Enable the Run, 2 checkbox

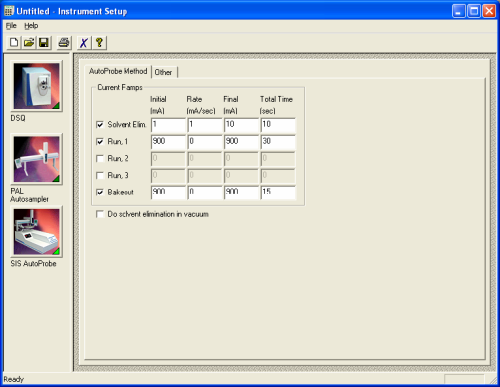100,158
